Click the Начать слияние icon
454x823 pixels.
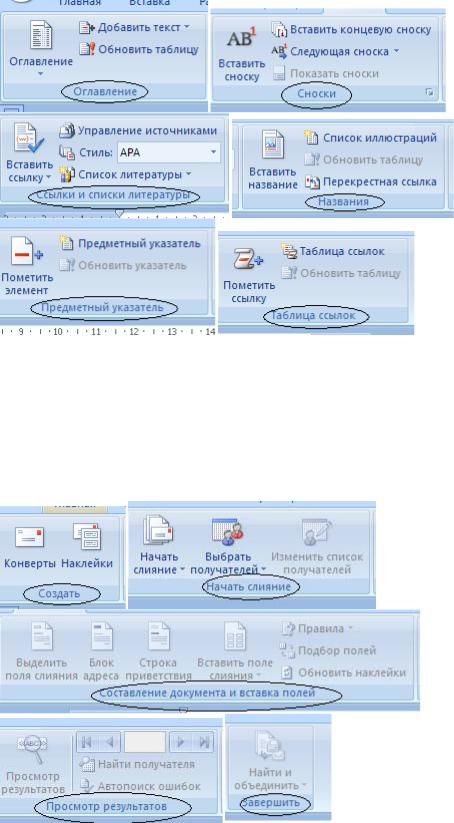(158, 530)
